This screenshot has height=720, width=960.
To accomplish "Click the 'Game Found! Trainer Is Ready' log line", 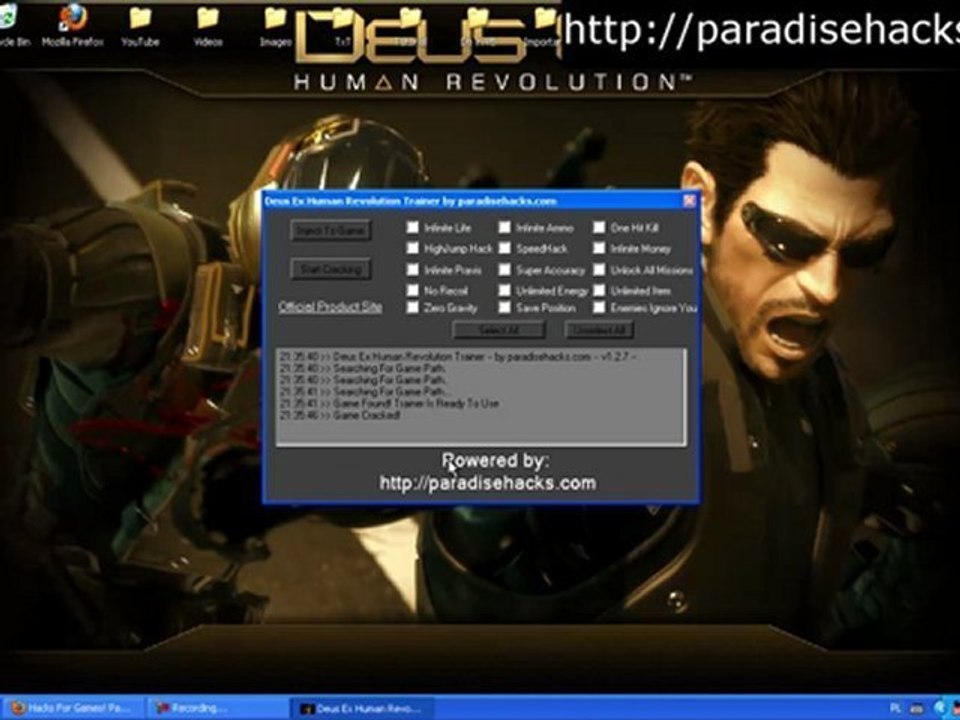I will [x=389, y=403].
